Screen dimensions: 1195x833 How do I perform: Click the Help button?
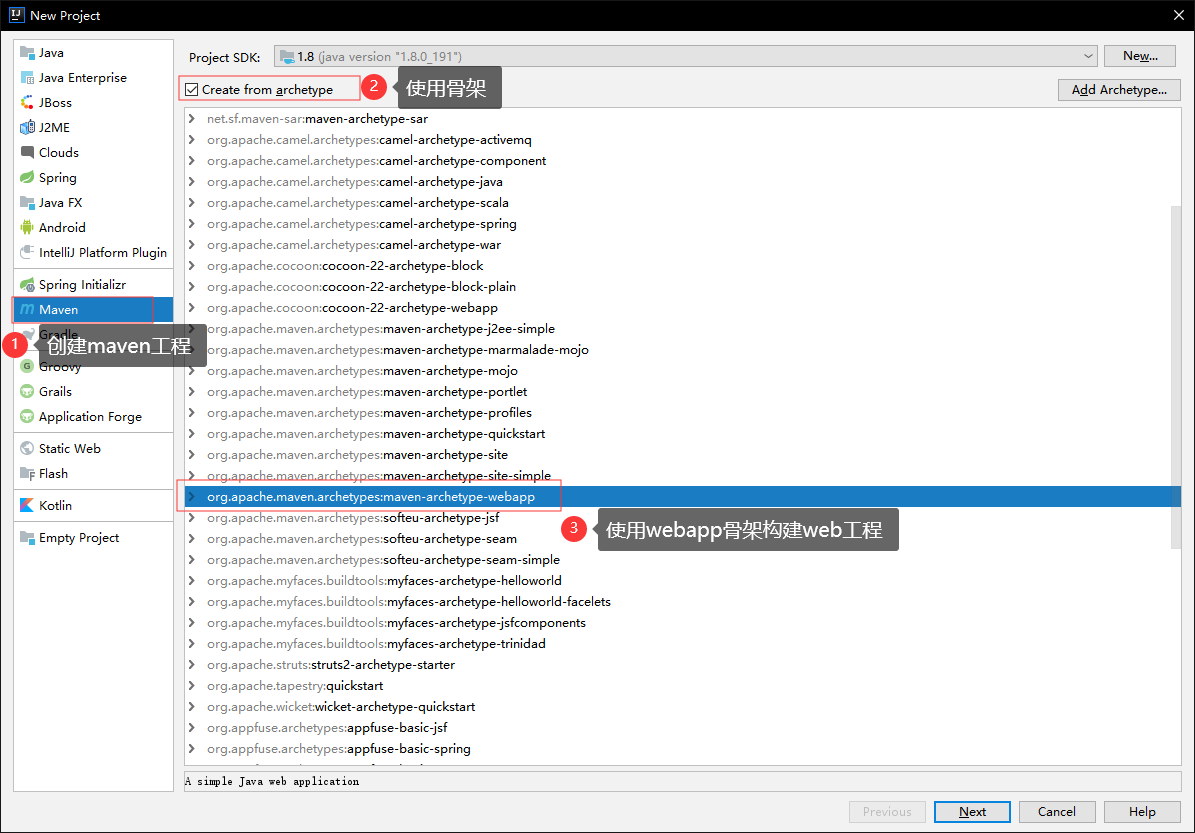click(1142, 812)
